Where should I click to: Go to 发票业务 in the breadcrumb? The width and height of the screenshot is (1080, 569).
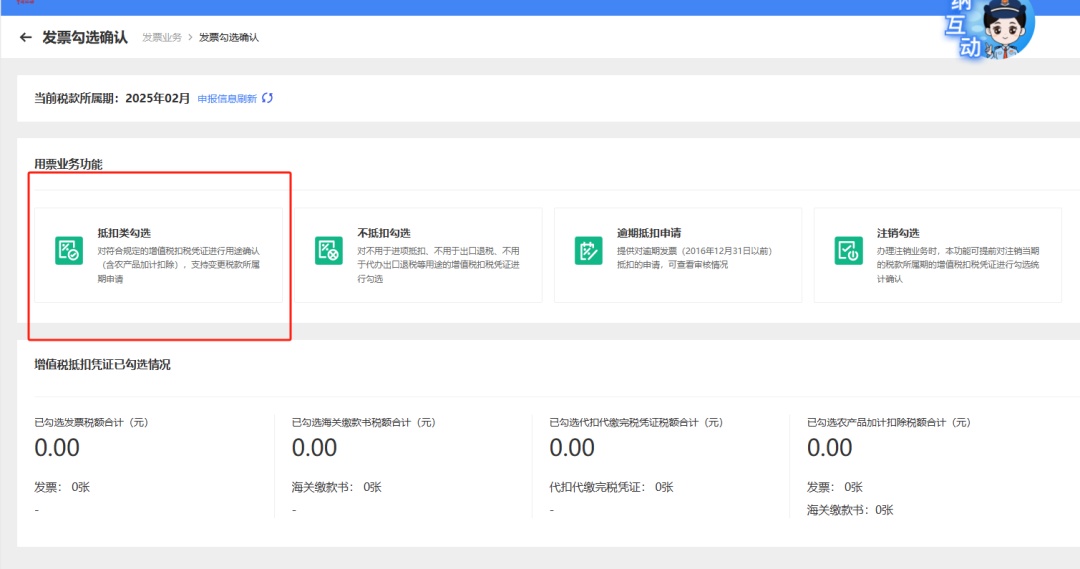tap(162, 37)
